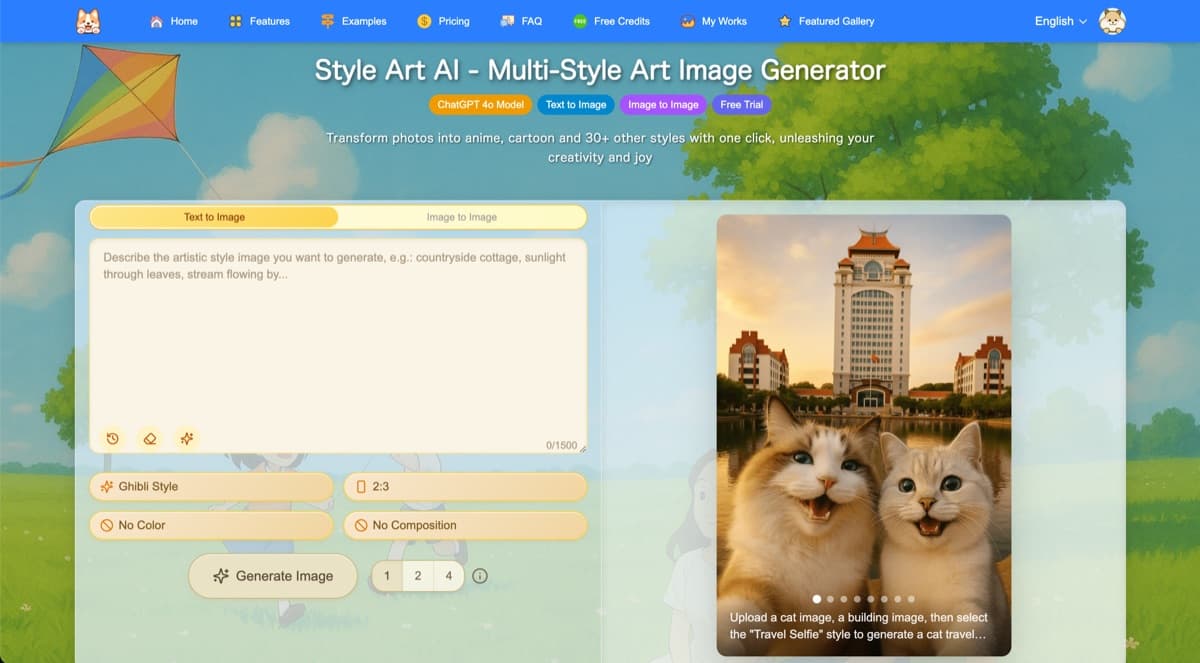Click the info icon beside image count

click(x=480, y=576)
